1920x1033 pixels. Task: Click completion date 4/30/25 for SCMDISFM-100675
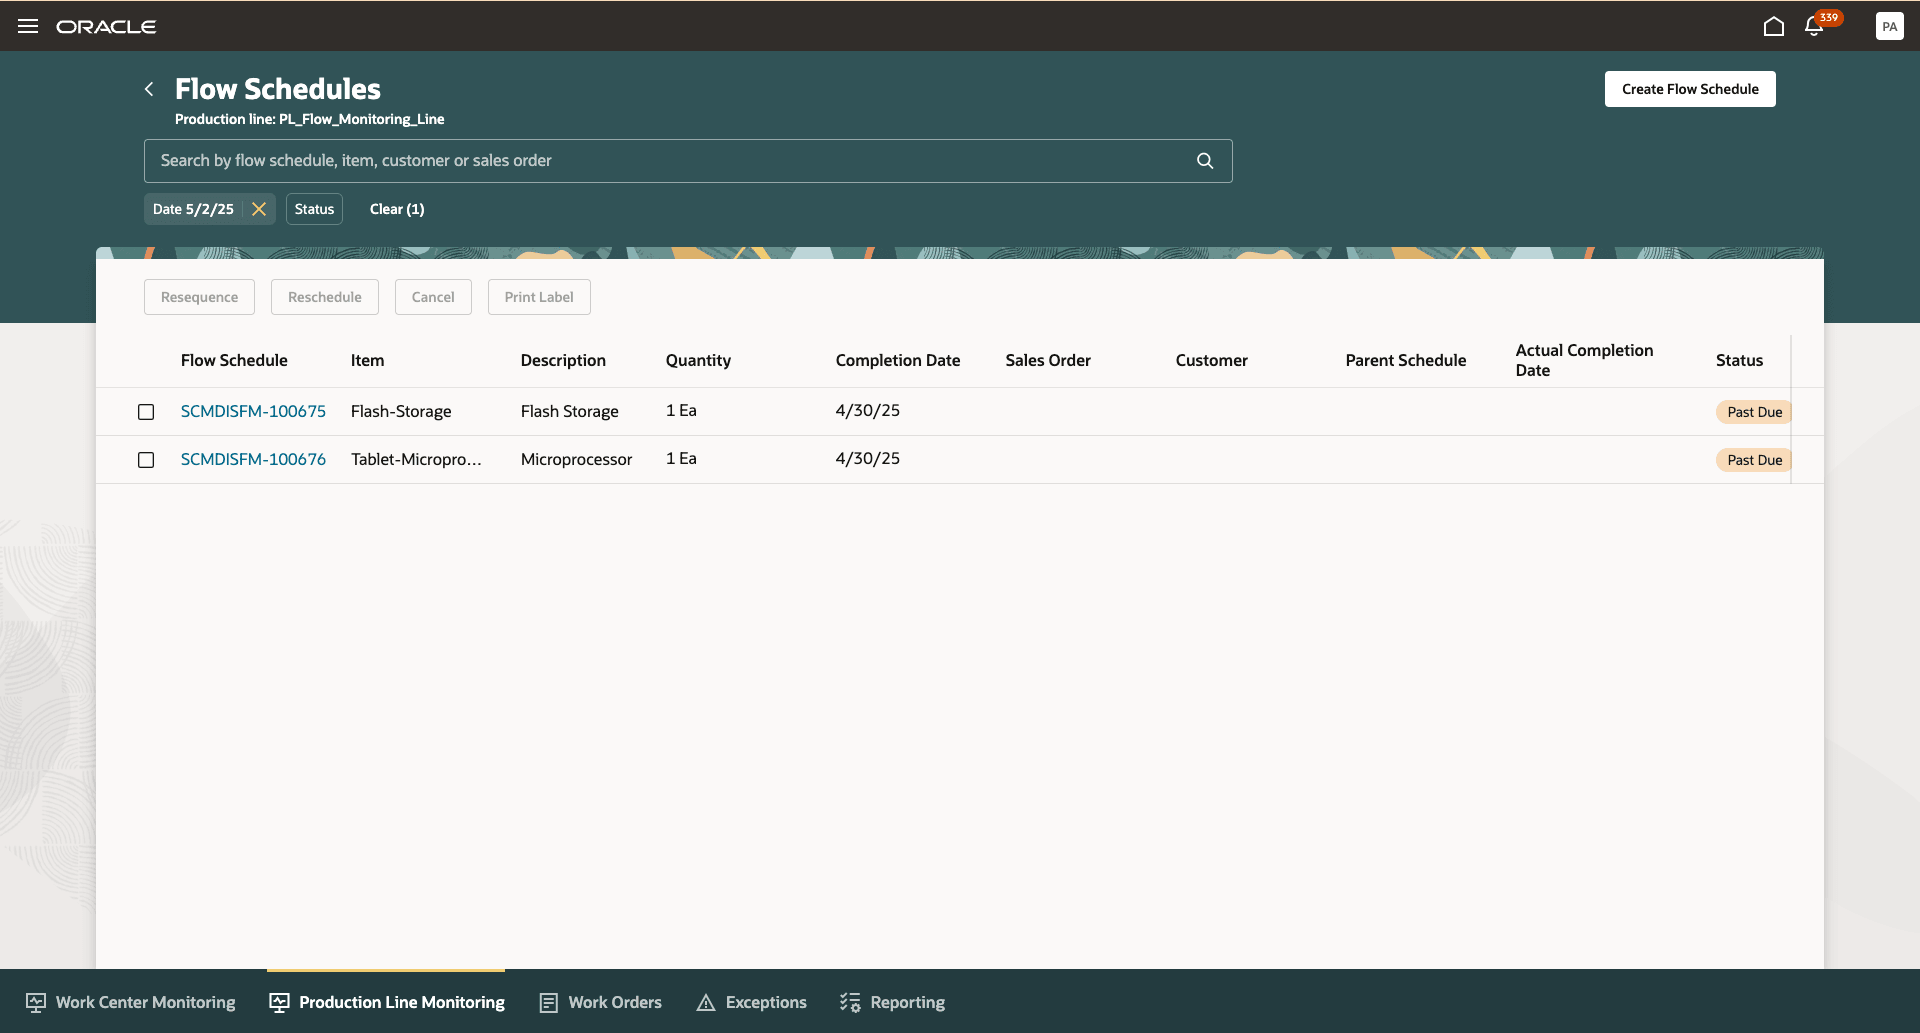tap(868, 410)
